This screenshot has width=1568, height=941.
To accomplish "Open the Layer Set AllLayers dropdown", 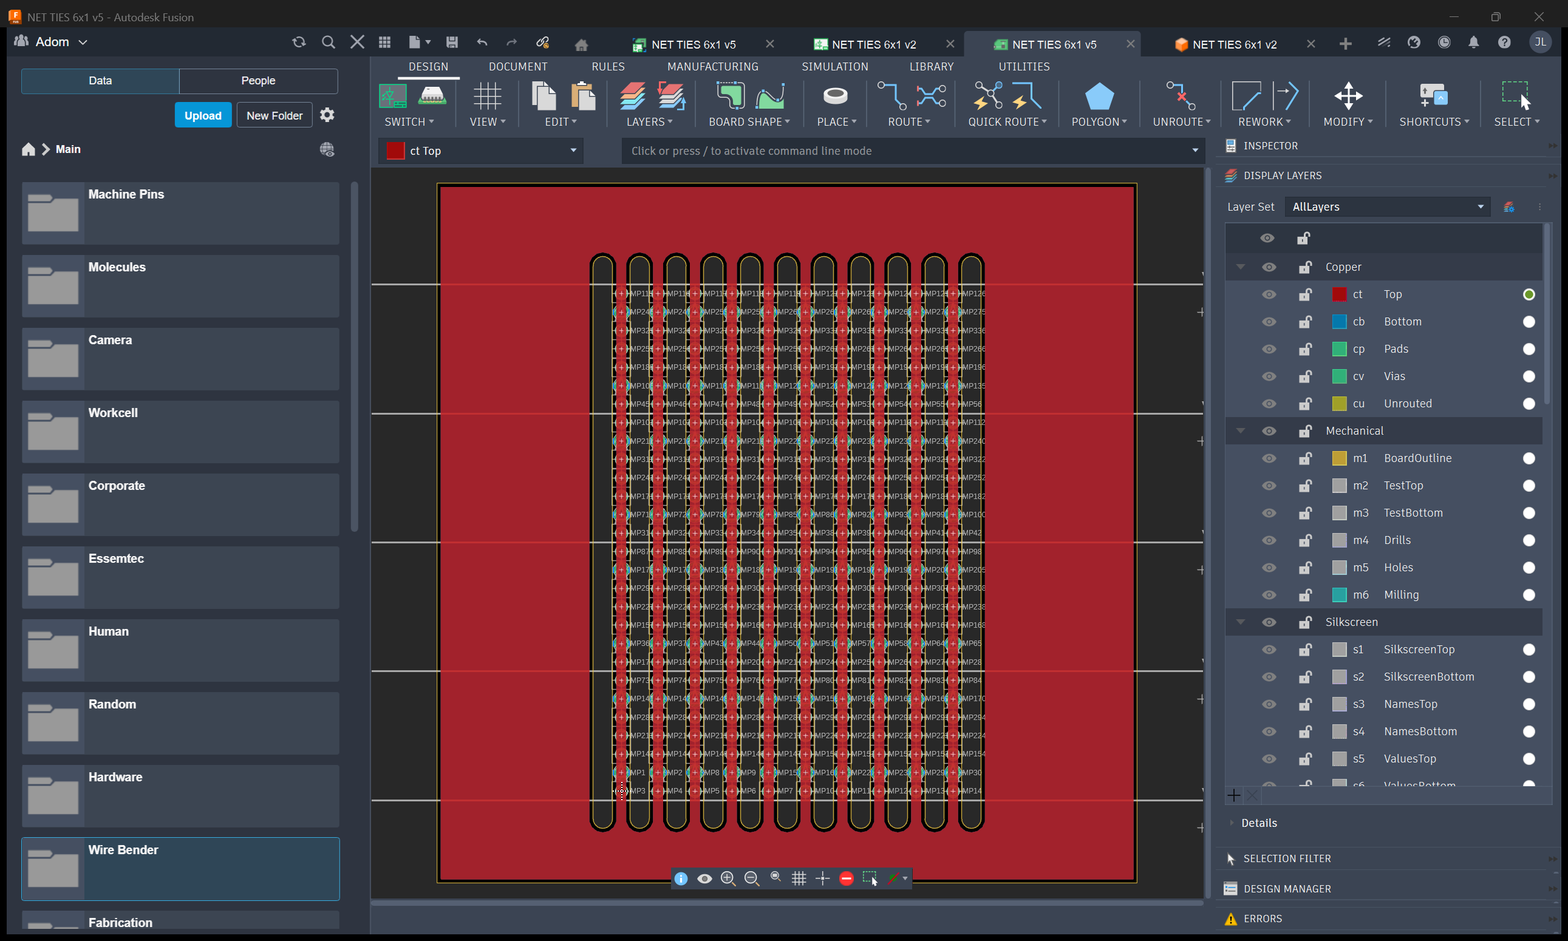I will tap(1388, 207).
